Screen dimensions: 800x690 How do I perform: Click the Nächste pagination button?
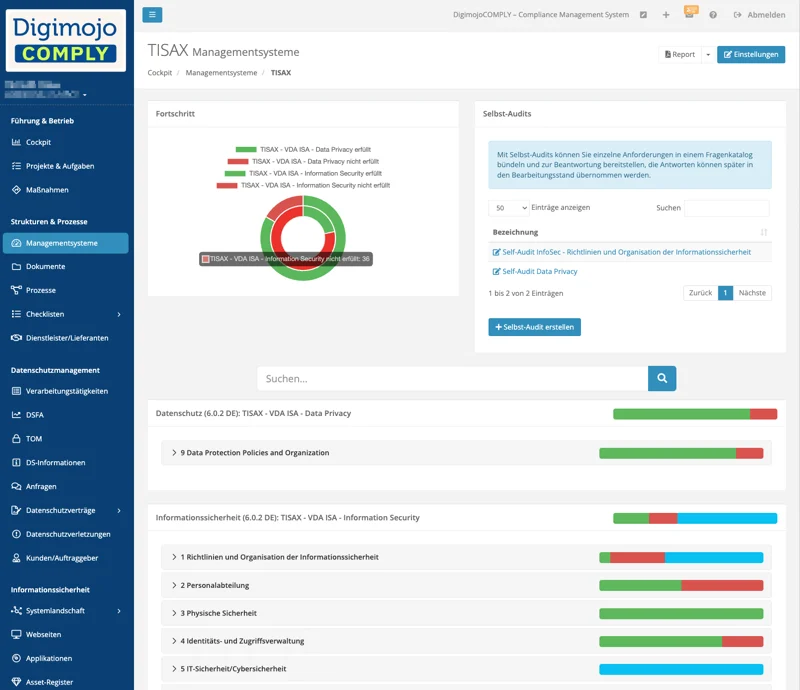tap(752, 293)
